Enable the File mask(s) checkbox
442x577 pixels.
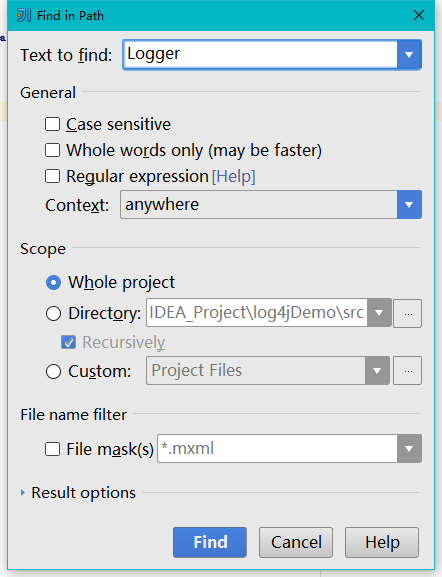point(52,449)
